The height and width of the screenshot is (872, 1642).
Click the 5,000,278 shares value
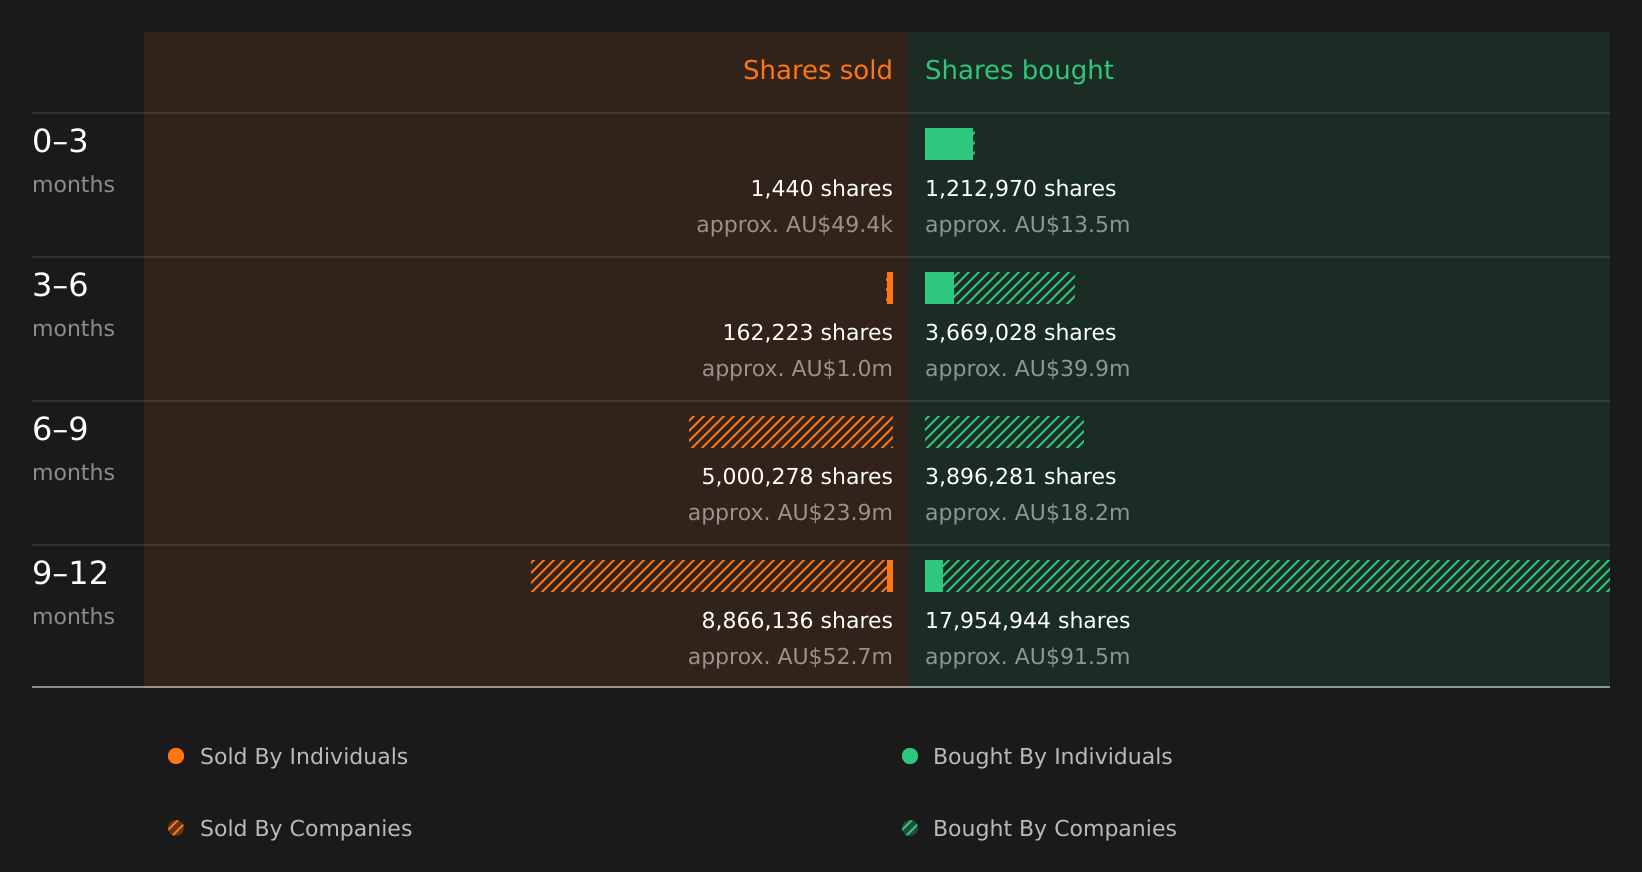pos(797,476)
